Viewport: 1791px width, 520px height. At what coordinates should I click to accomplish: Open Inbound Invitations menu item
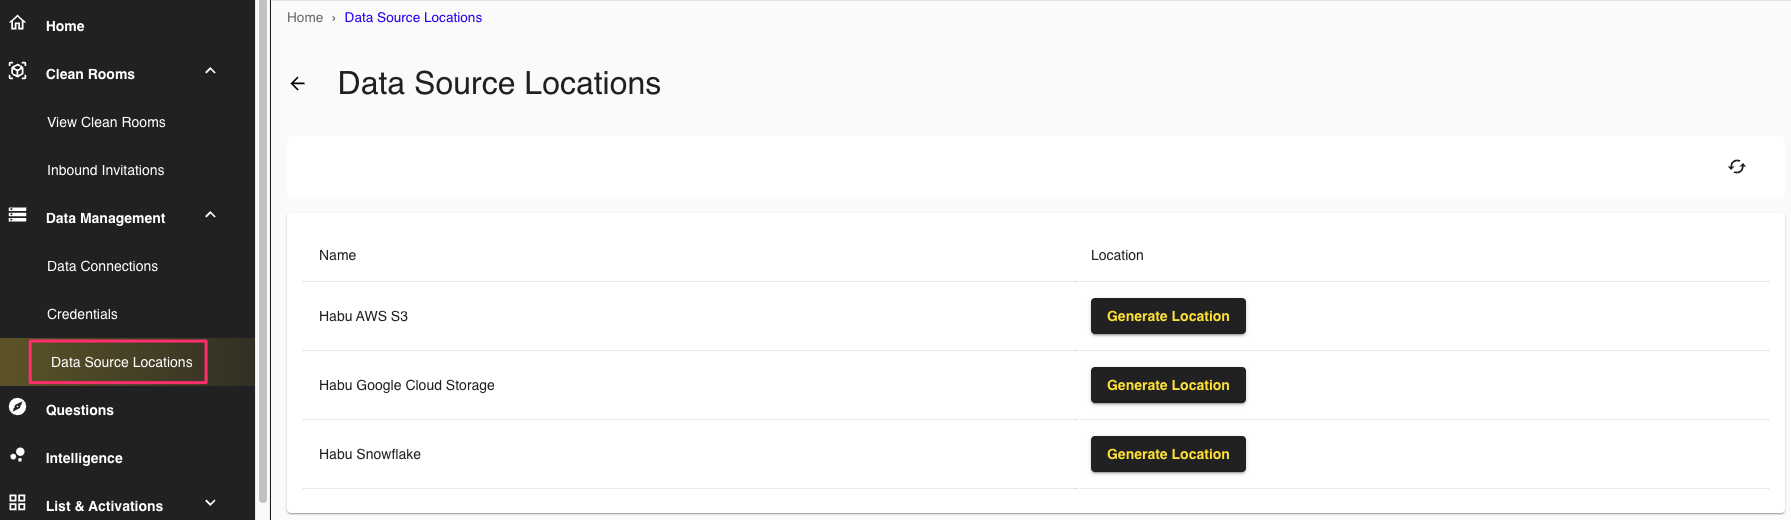click(105, 170)
